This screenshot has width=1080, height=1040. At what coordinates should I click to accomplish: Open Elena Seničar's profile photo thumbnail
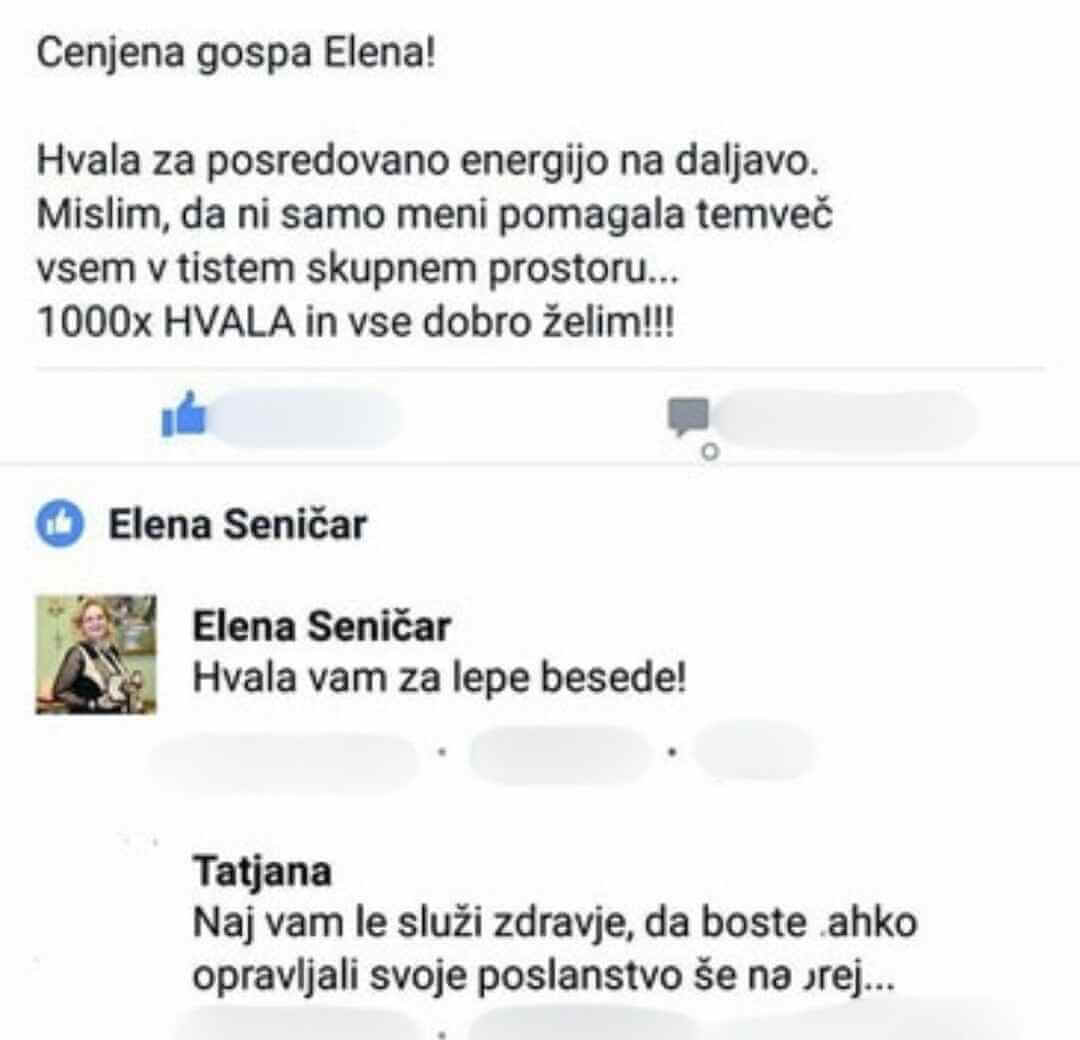coord(96,654)
